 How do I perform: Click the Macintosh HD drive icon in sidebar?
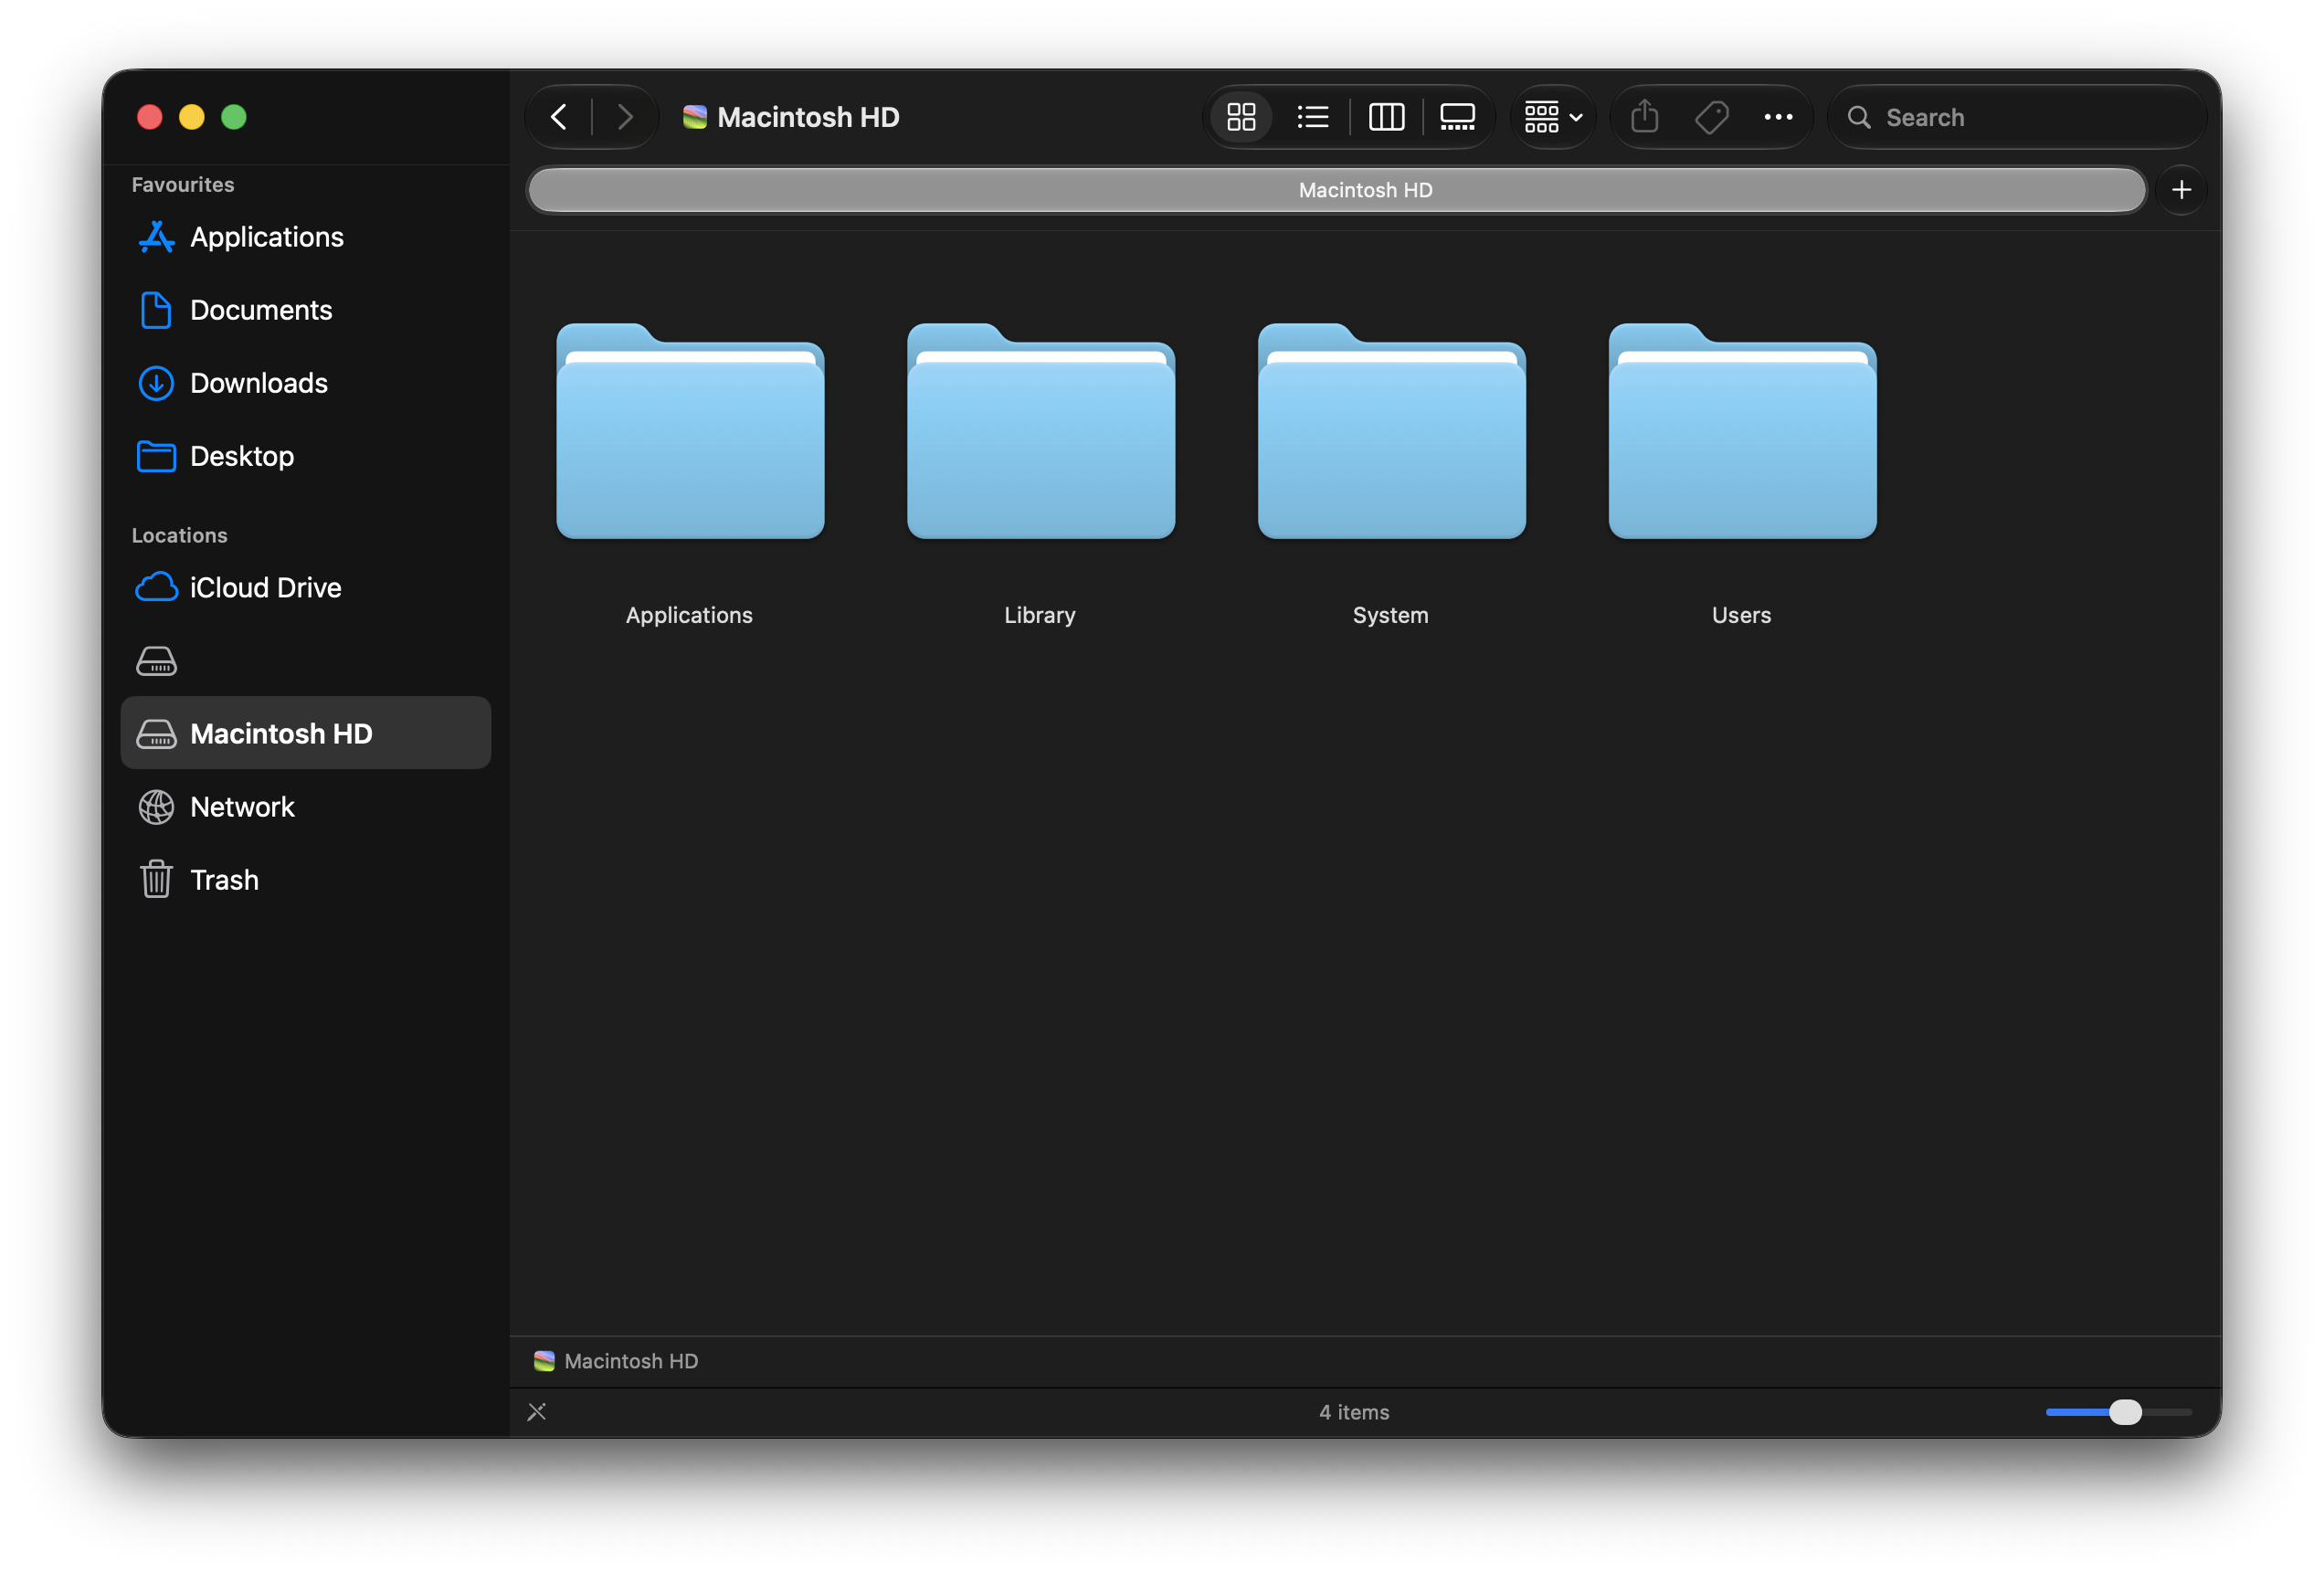click(156, 734)
